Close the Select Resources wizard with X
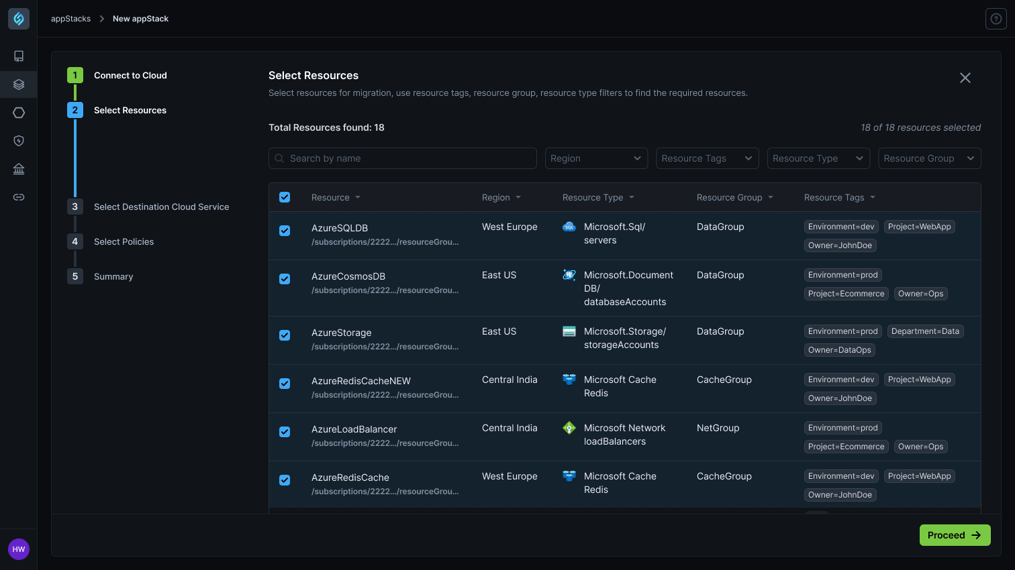The height and width of the screenshot is (570, 1015). point(965,78)
